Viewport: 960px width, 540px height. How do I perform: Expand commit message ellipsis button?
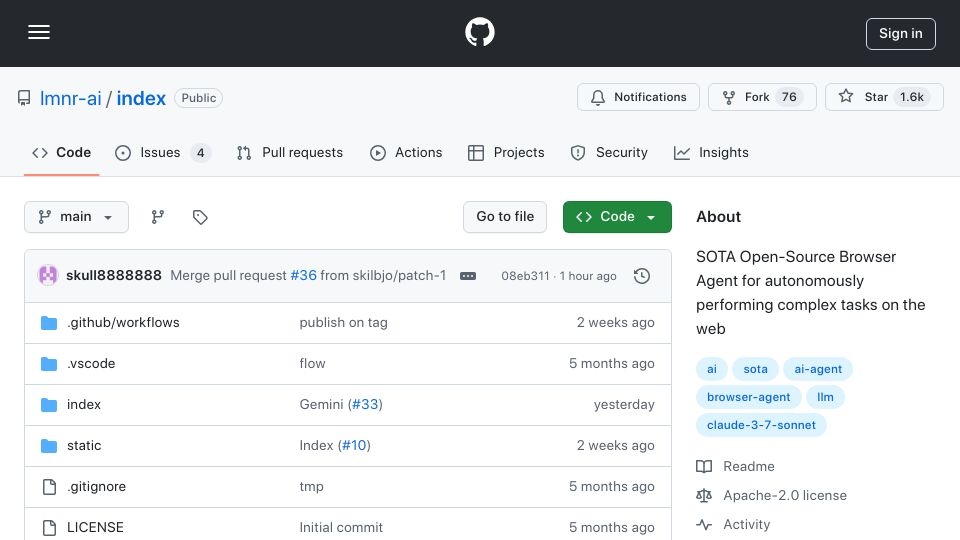468,276
